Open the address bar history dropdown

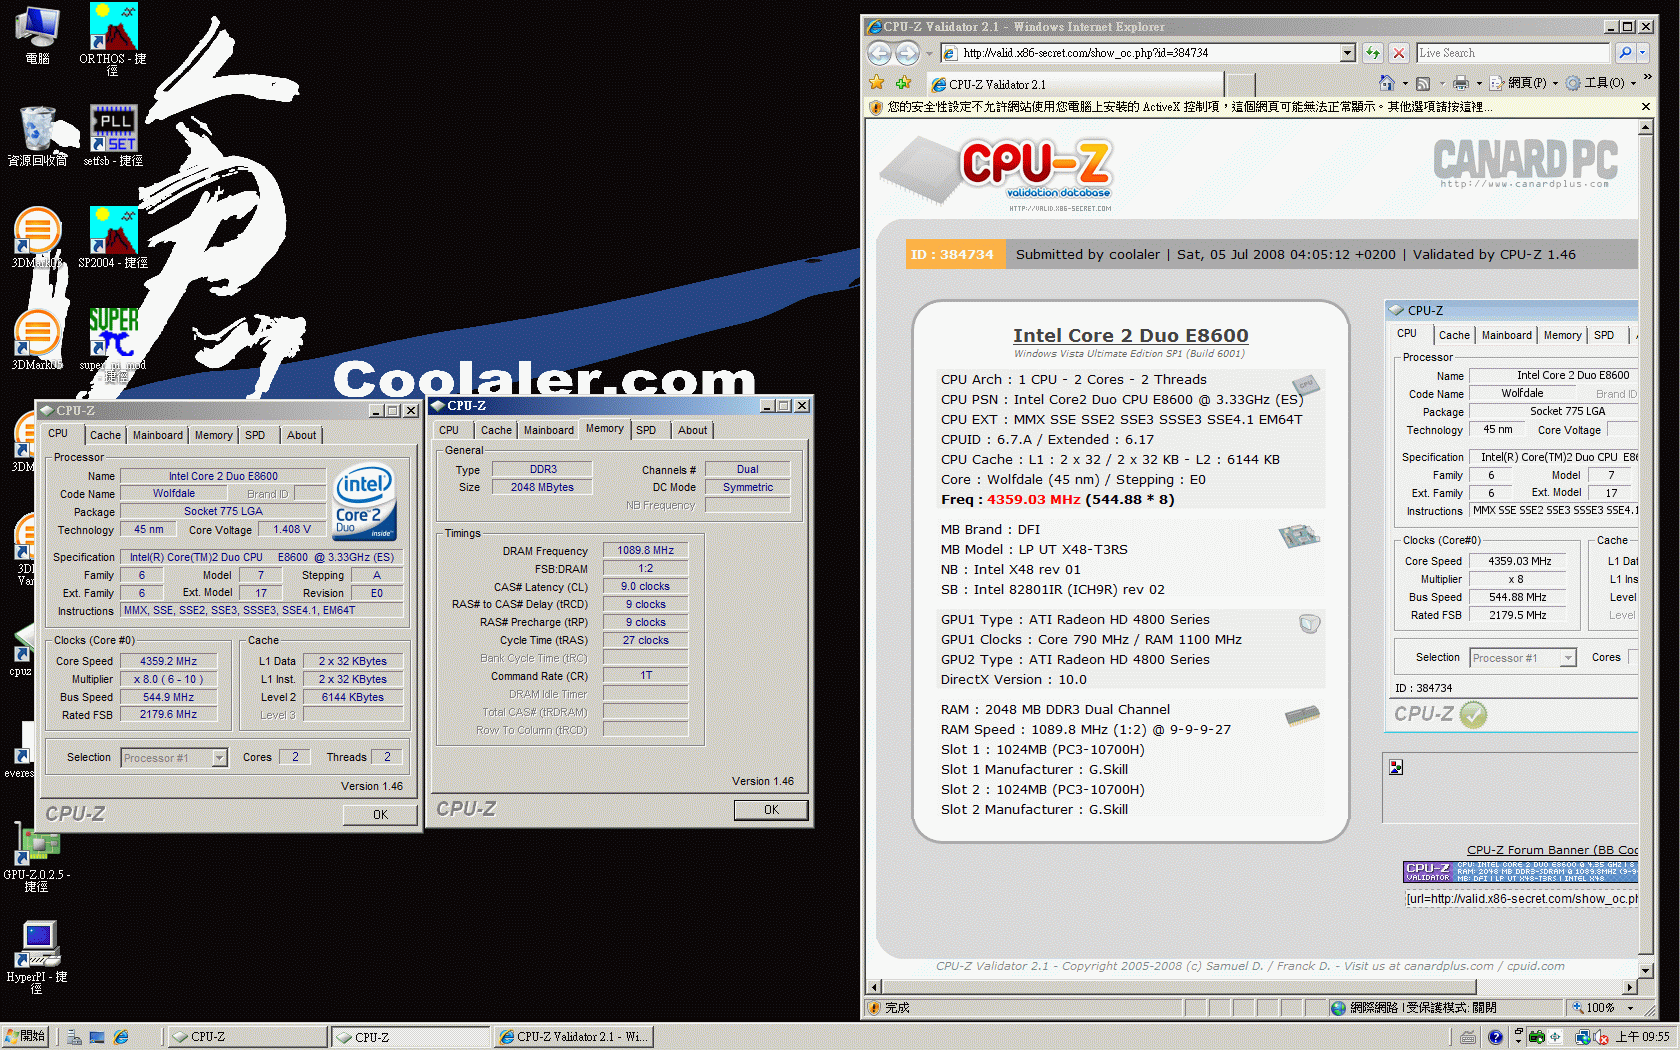tap(1347, 53)
